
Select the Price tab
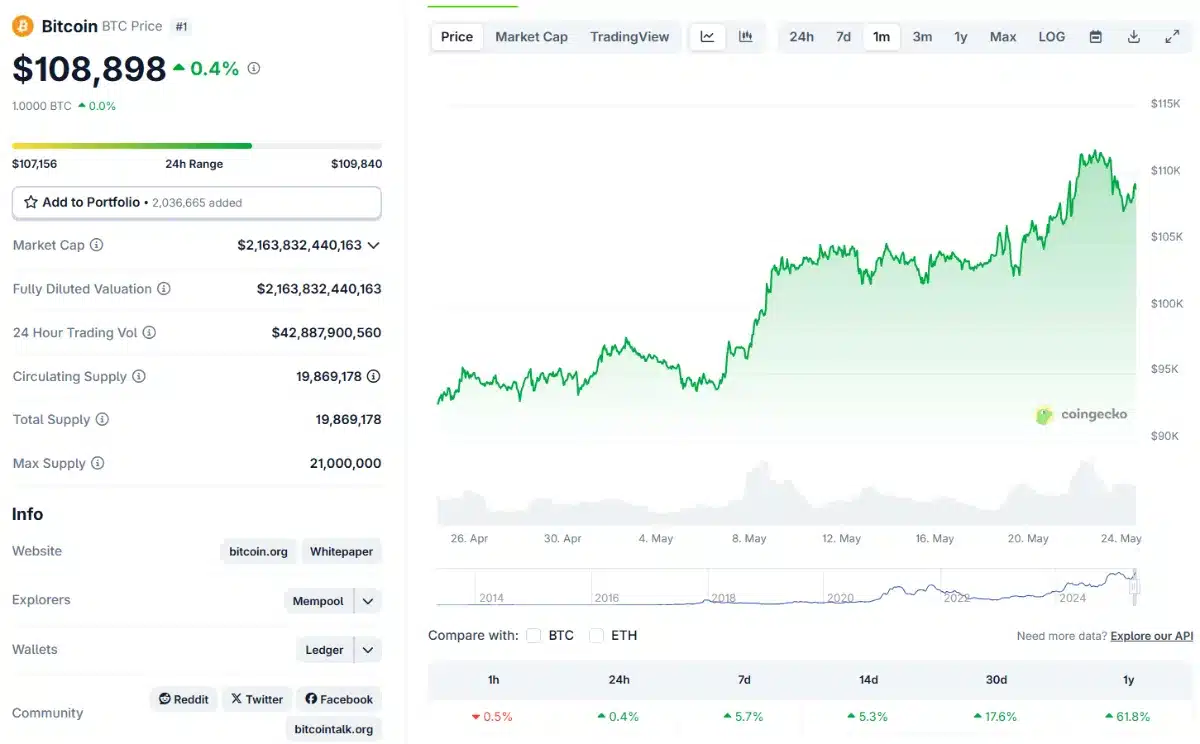coord(457,37)
